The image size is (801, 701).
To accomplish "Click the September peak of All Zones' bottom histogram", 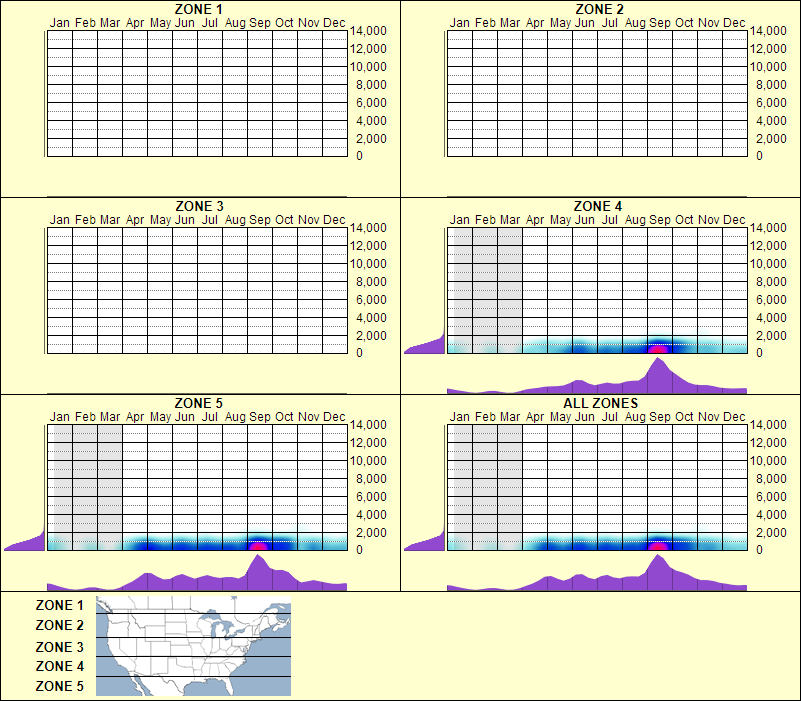I will [658, 570].
